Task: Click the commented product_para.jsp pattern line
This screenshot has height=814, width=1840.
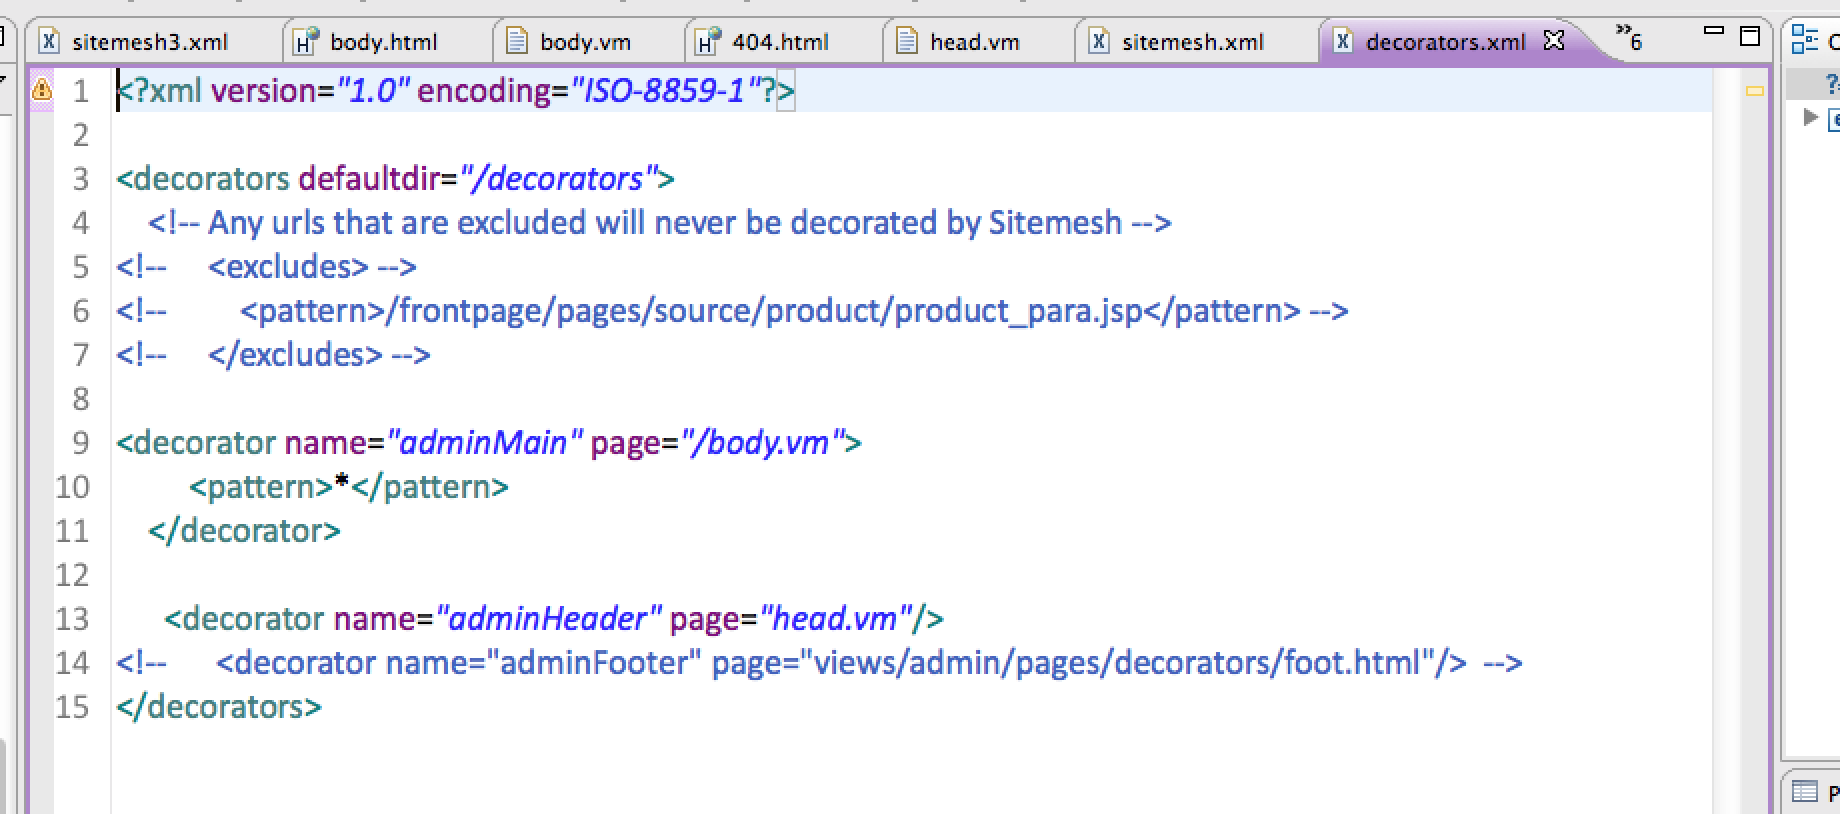Action: [732, 311]
